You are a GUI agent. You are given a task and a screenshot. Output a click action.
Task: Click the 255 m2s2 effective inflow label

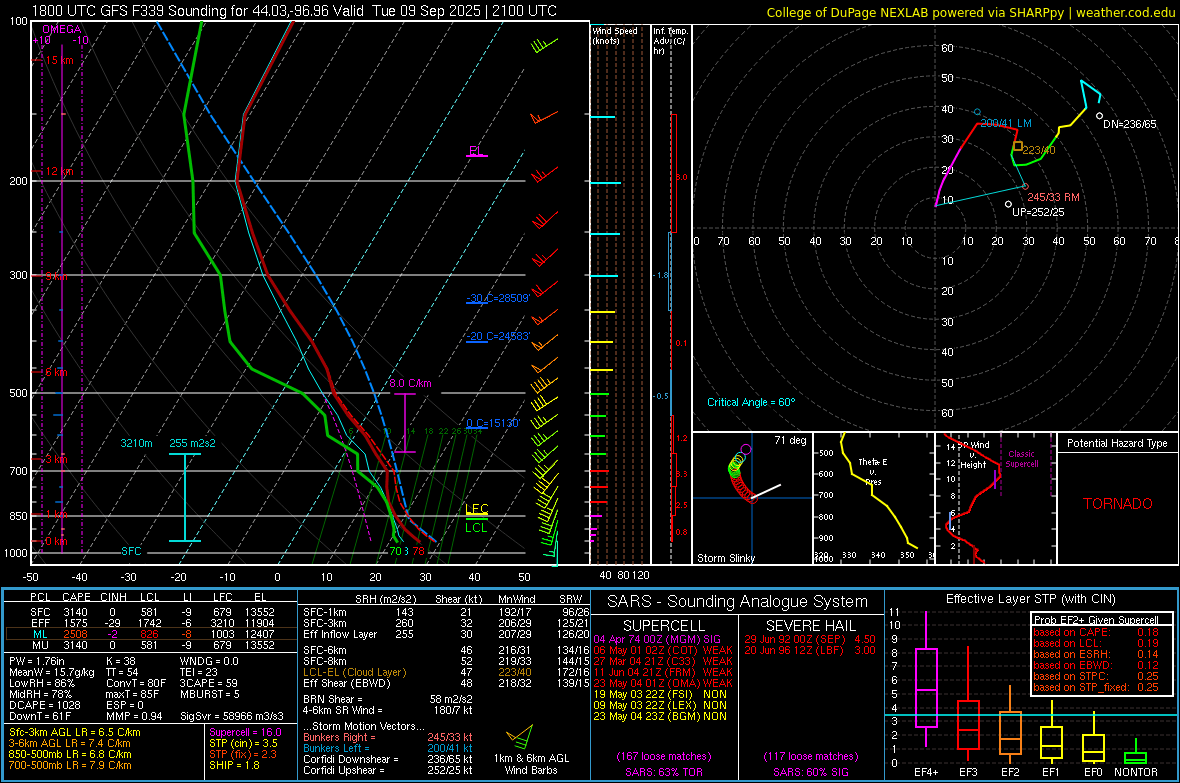point(192,443)
